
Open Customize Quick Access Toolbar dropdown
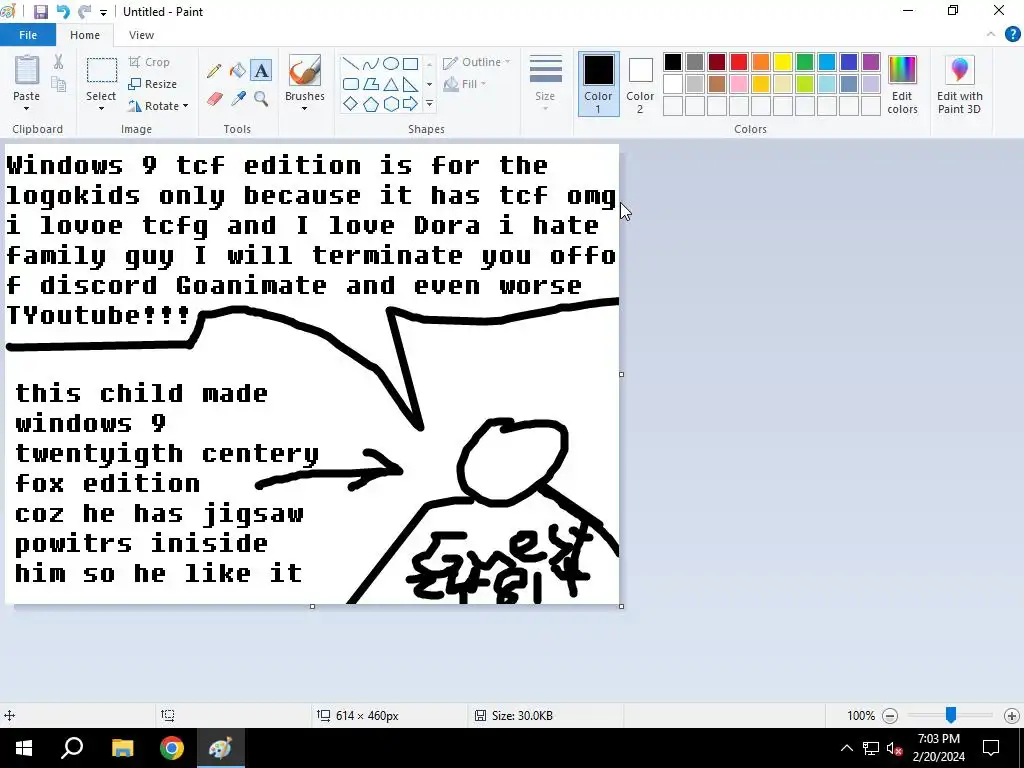(x=103, y=12)
